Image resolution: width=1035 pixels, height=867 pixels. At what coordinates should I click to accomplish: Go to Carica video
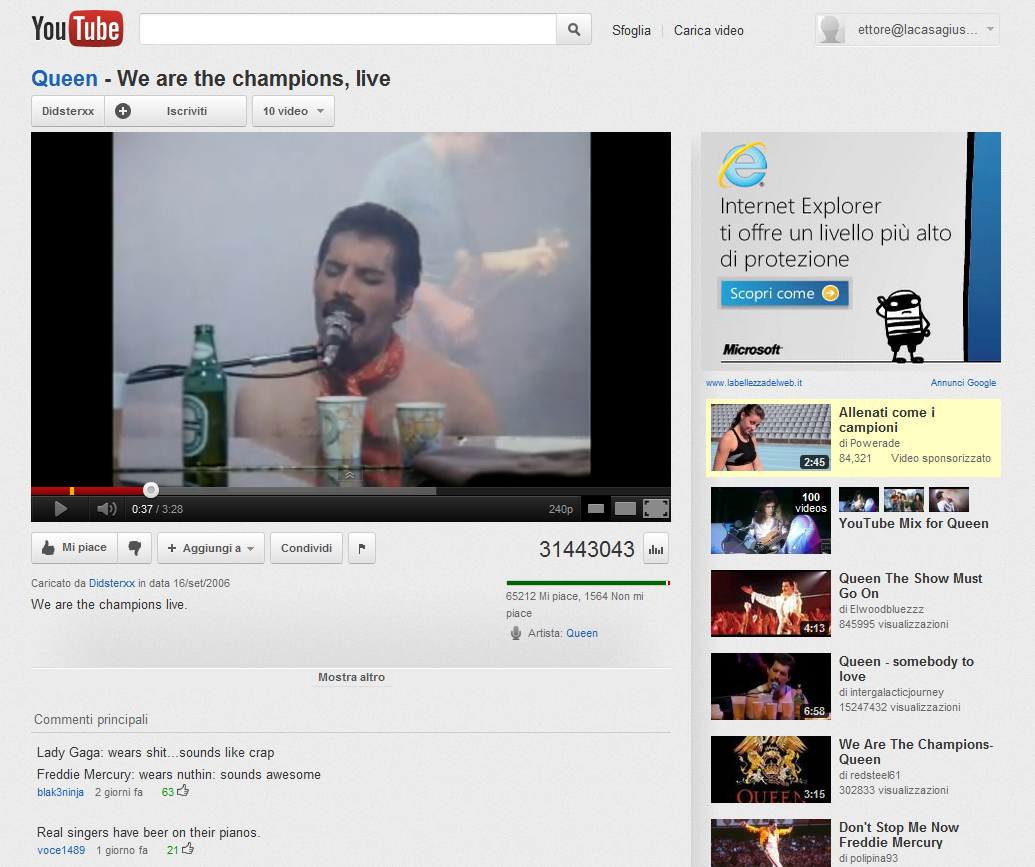tap(708, 30)
